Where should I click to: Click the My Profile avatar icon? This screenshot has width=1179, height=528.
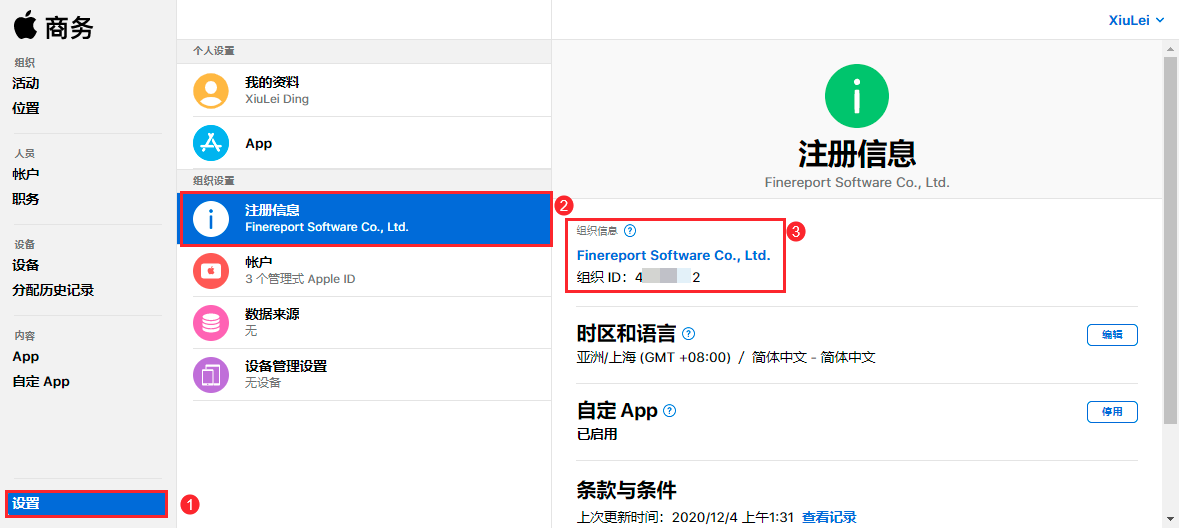211,90
